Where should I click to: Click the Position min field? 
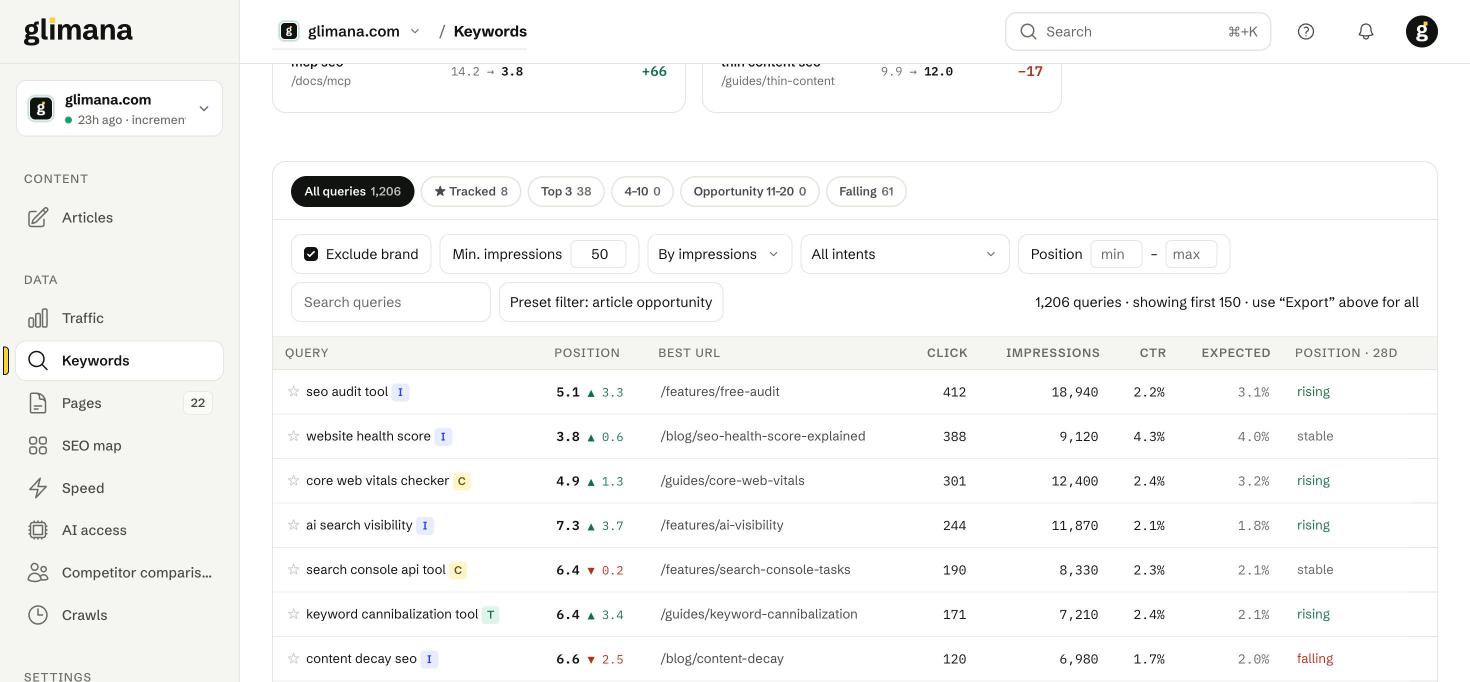(1116, 254)
